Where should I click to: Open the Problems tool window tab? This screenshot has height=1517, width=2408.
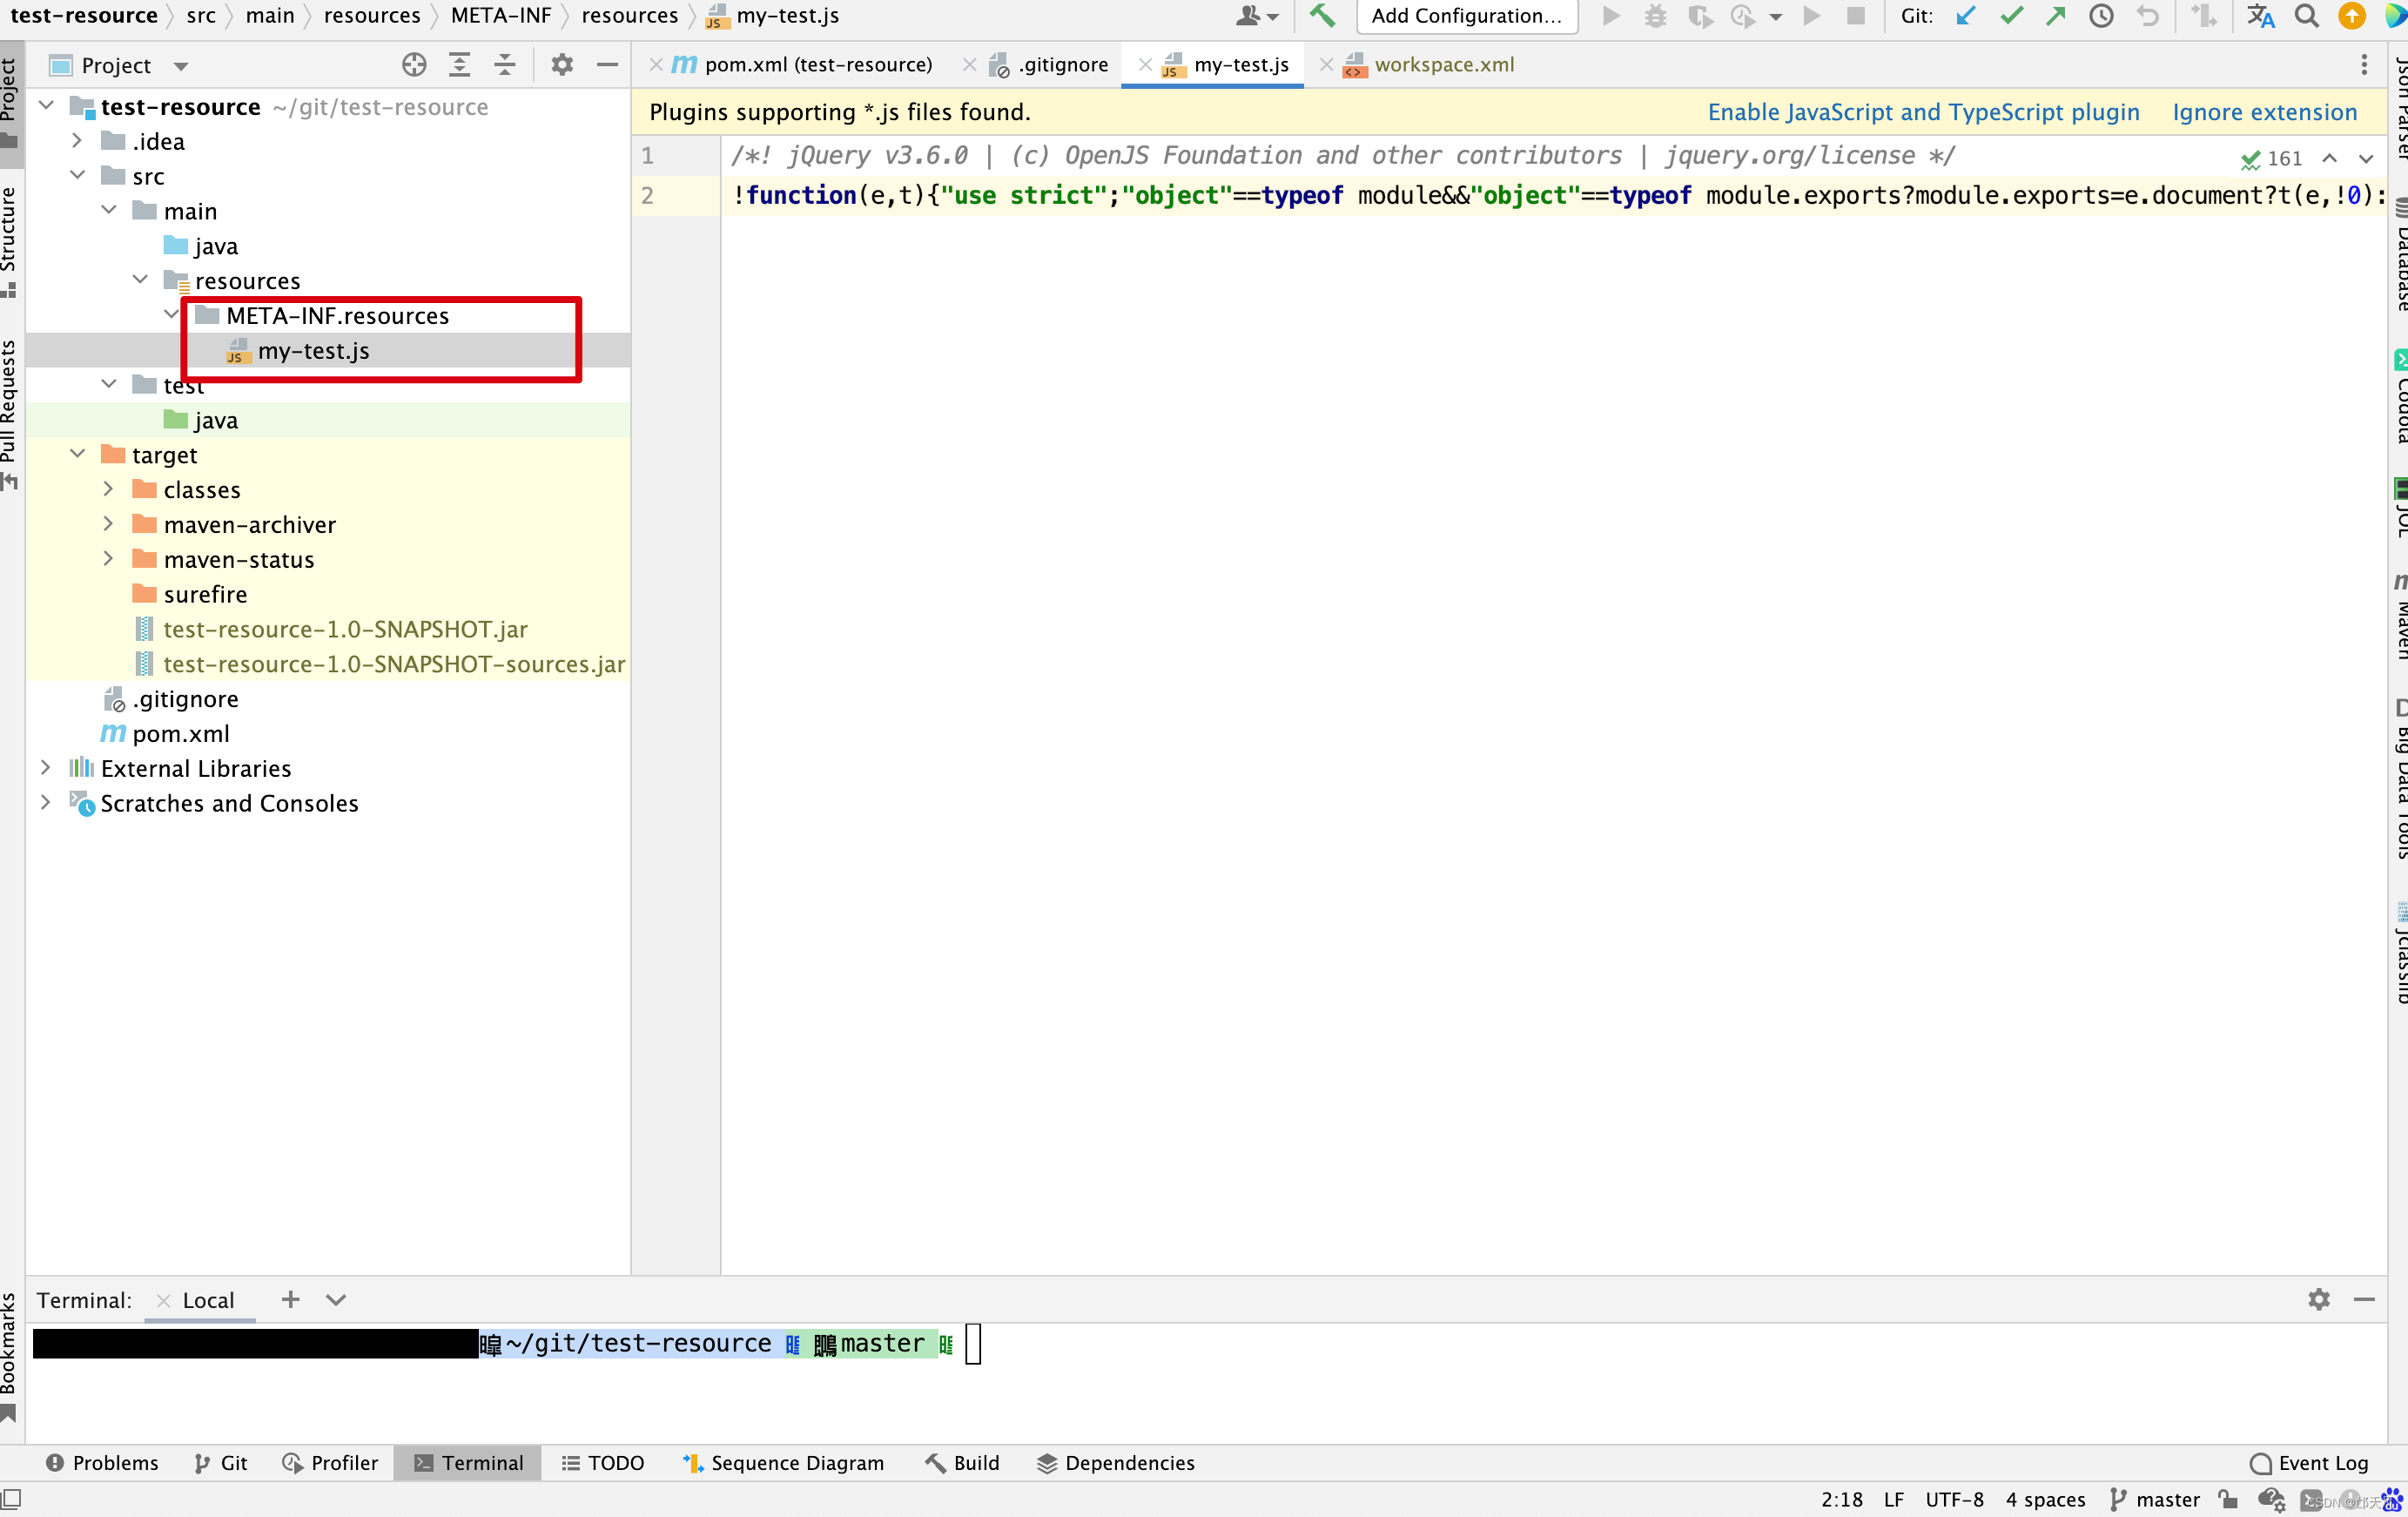click(x=103, y=1462)
